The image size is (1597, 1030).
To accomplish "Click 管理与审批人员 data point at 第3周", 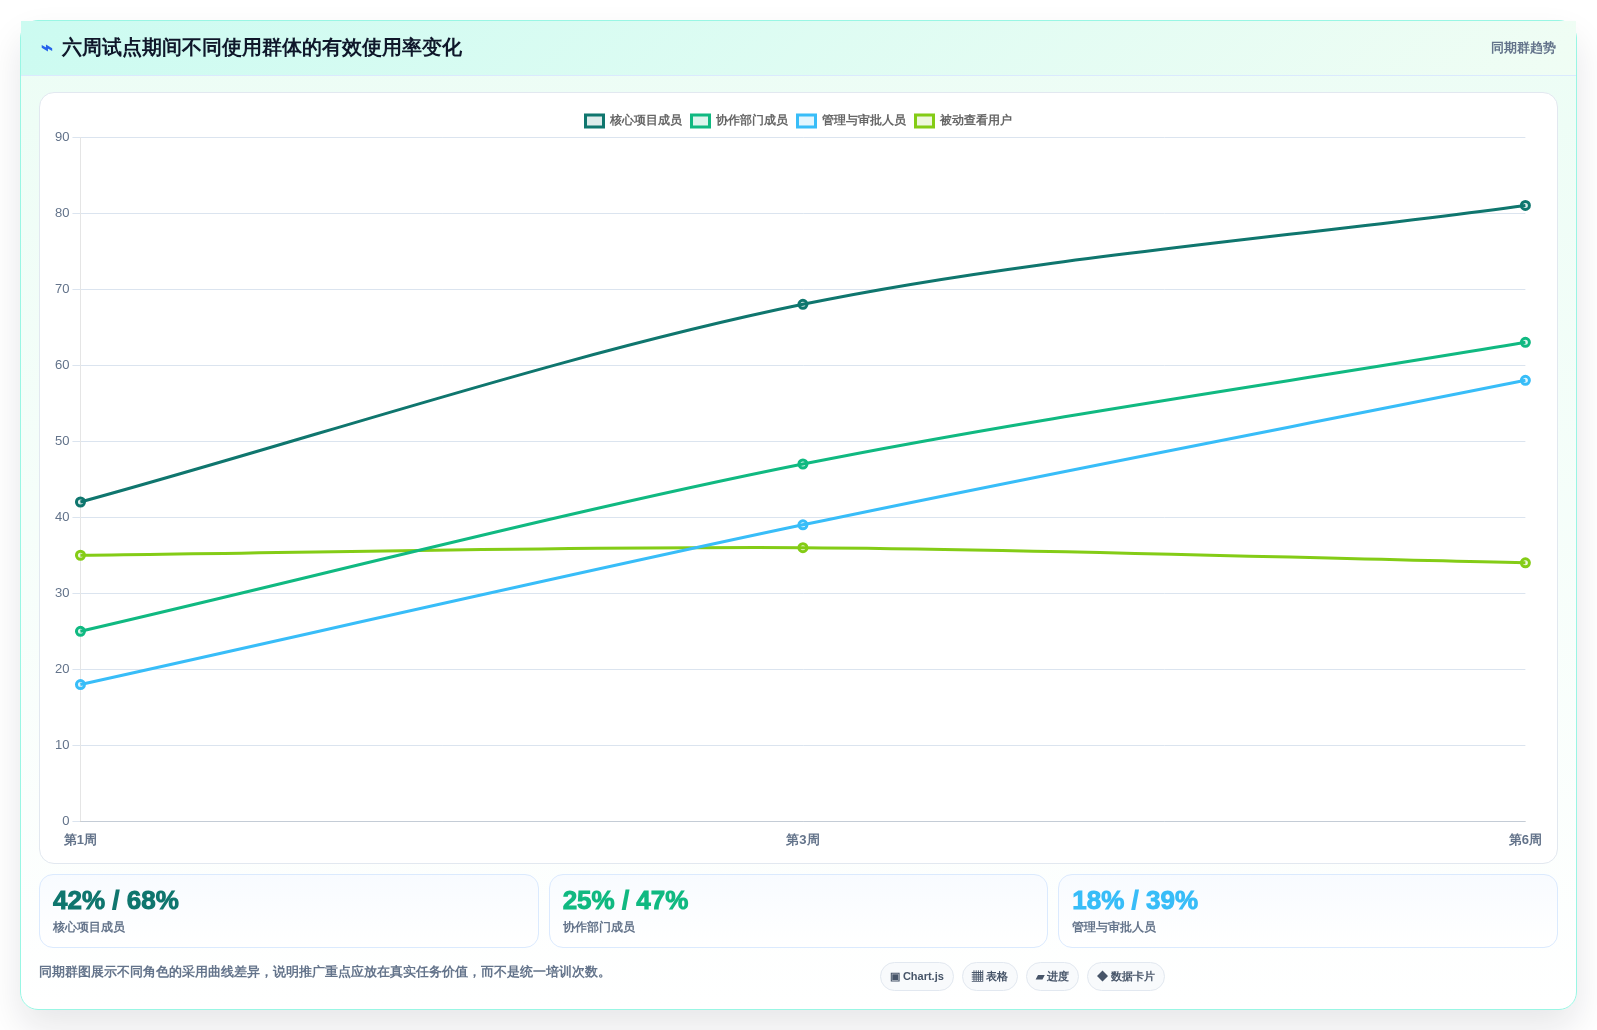I will 803,525.
